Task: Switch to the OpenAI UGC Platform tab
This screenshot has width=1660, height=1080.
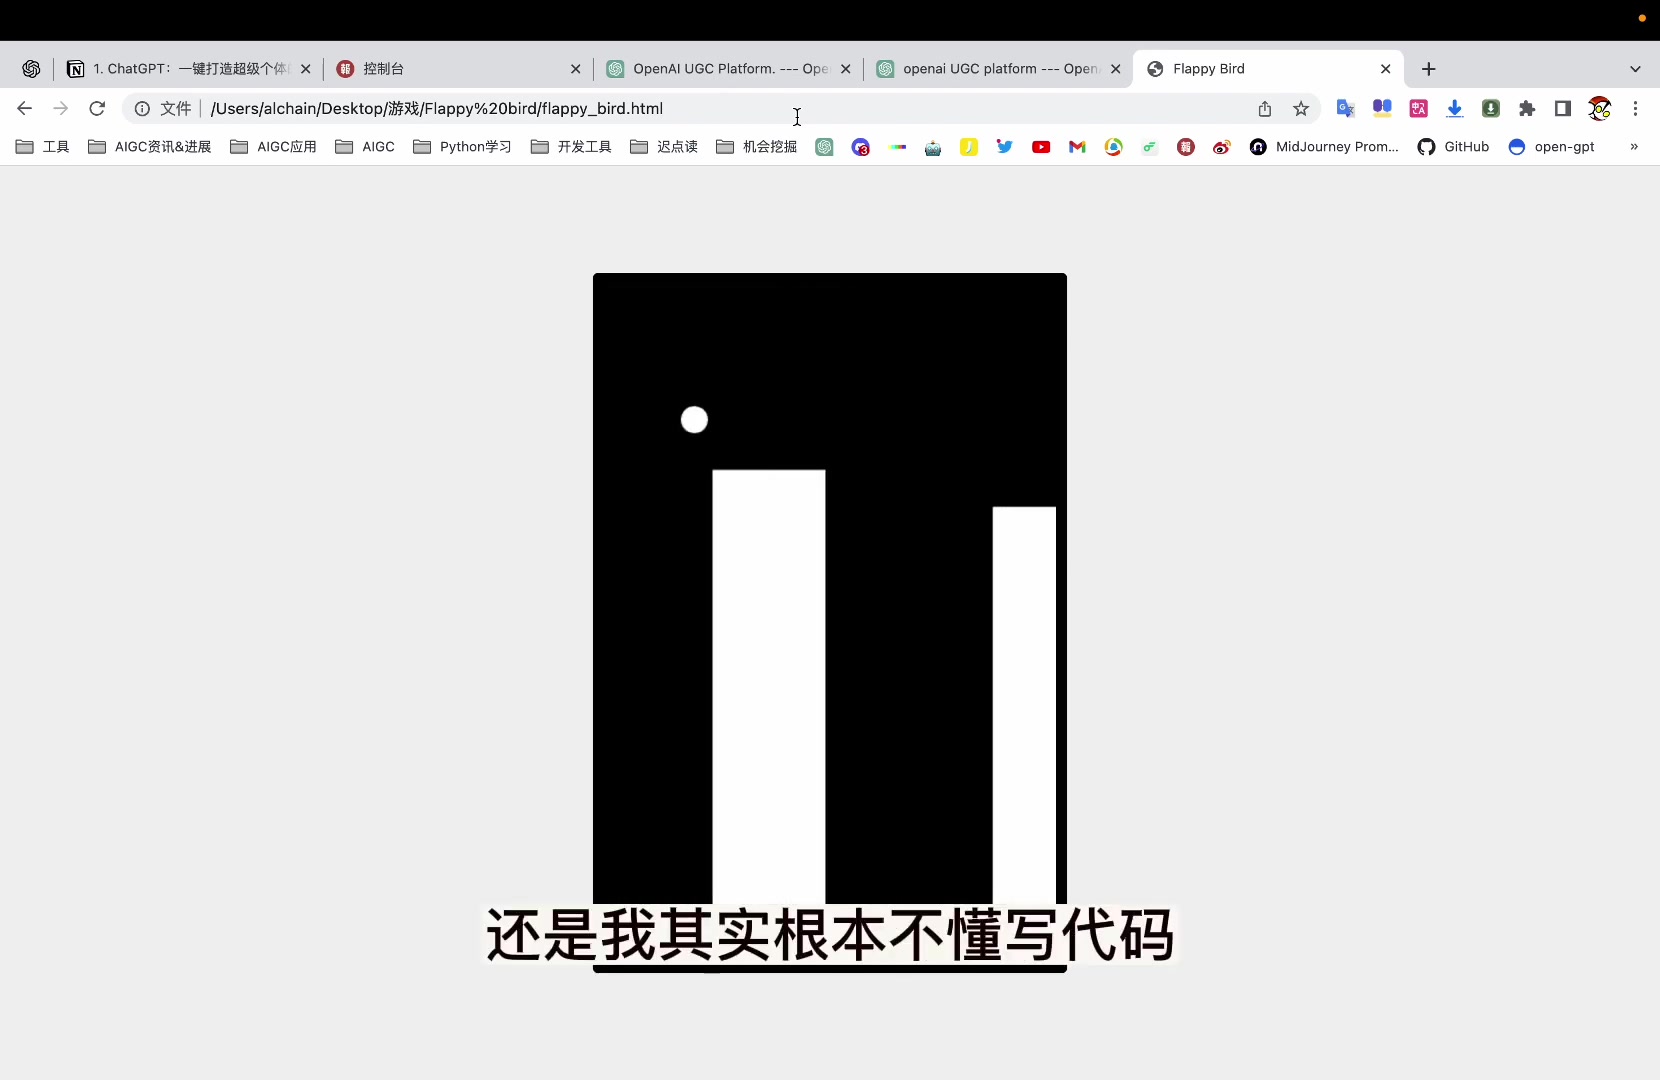Action: [x=730, y=69]
